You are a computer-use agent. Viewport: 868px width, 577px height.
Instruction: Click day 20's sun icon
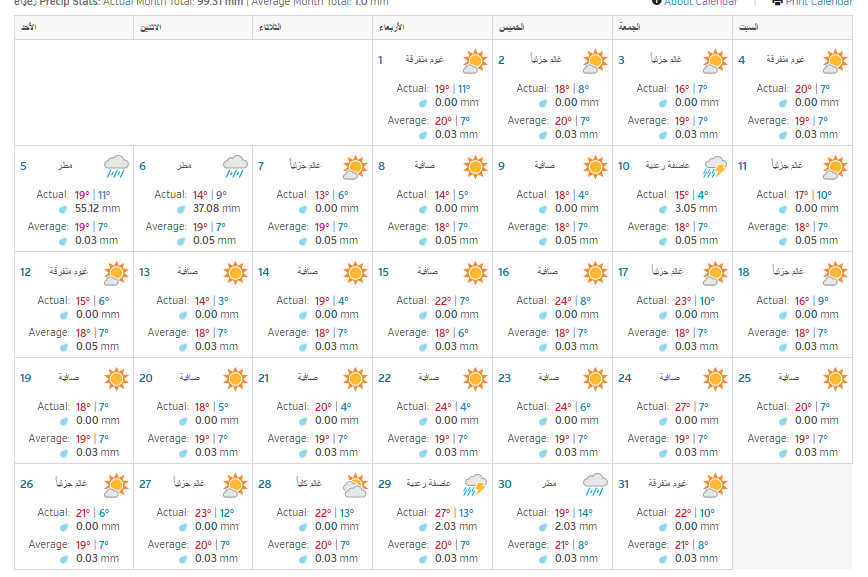point(235,379)
